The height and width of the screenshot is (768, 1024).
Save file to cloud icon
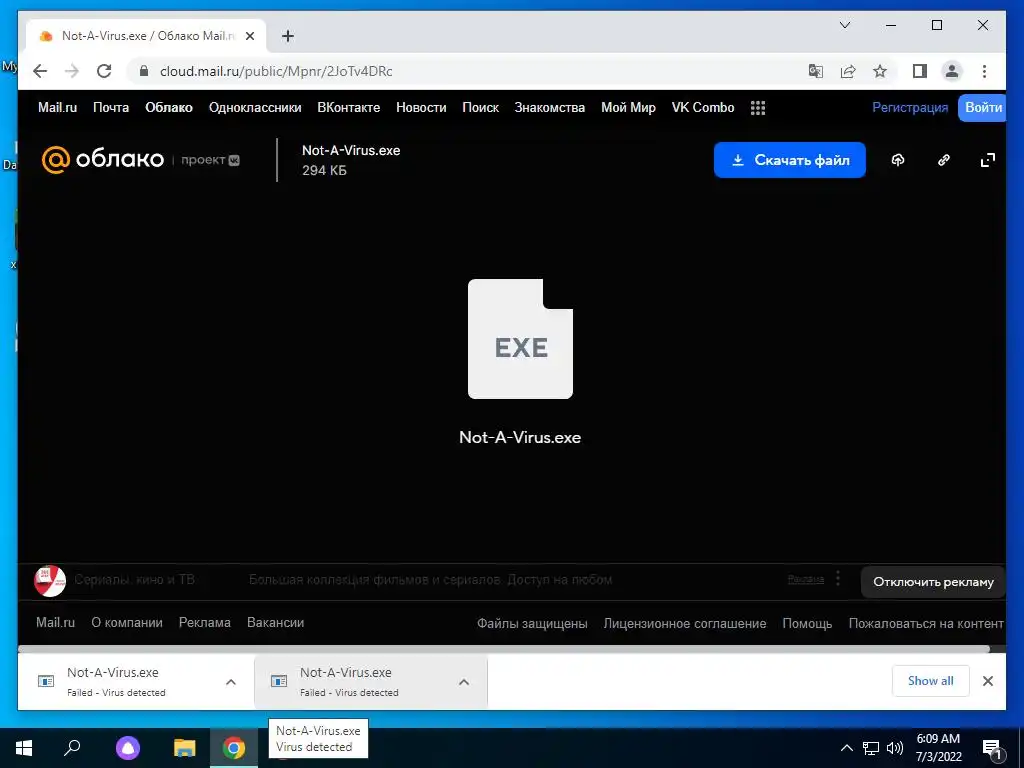(898, 160)
